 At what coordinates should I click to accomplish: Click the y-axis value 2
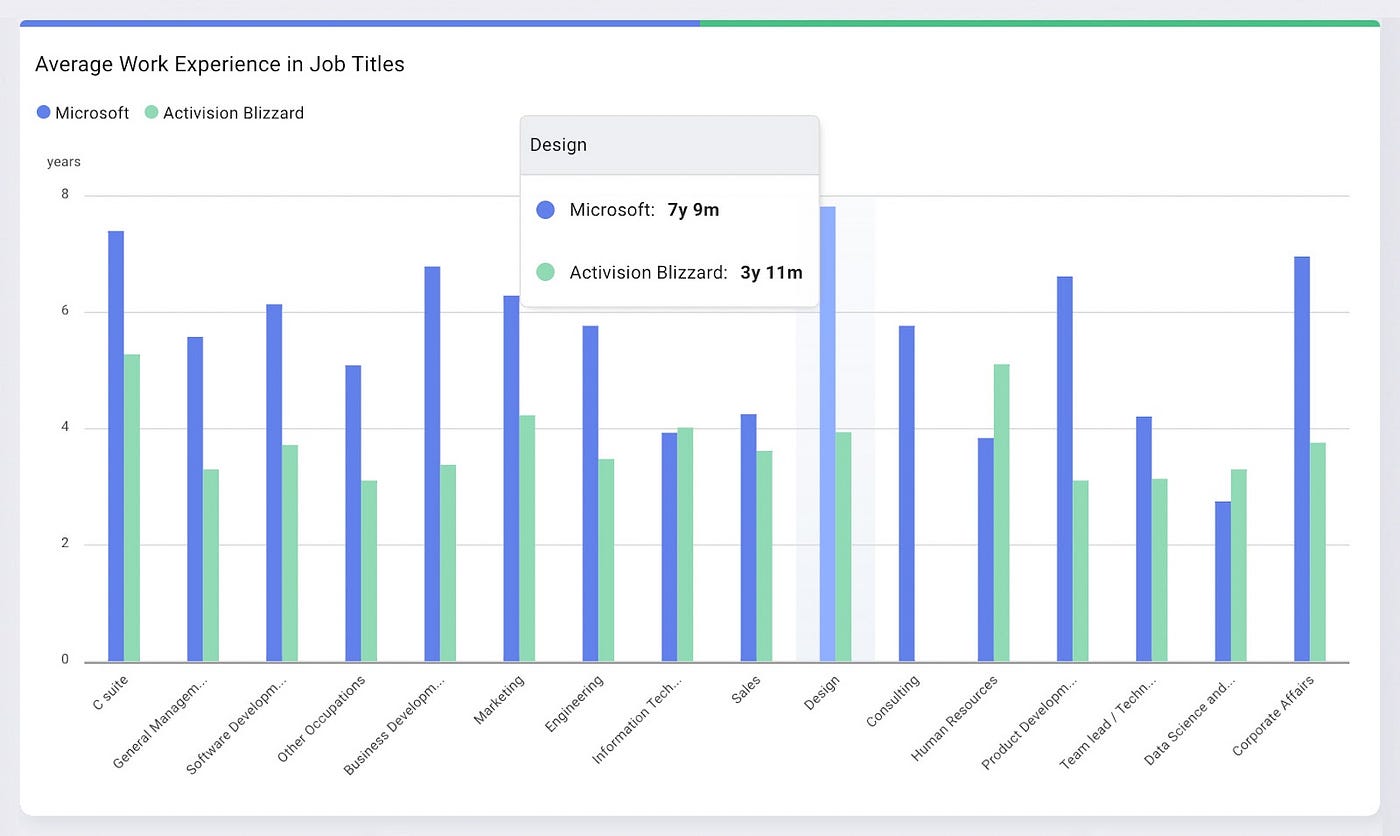pyautogui.click(x=65, y=543)
